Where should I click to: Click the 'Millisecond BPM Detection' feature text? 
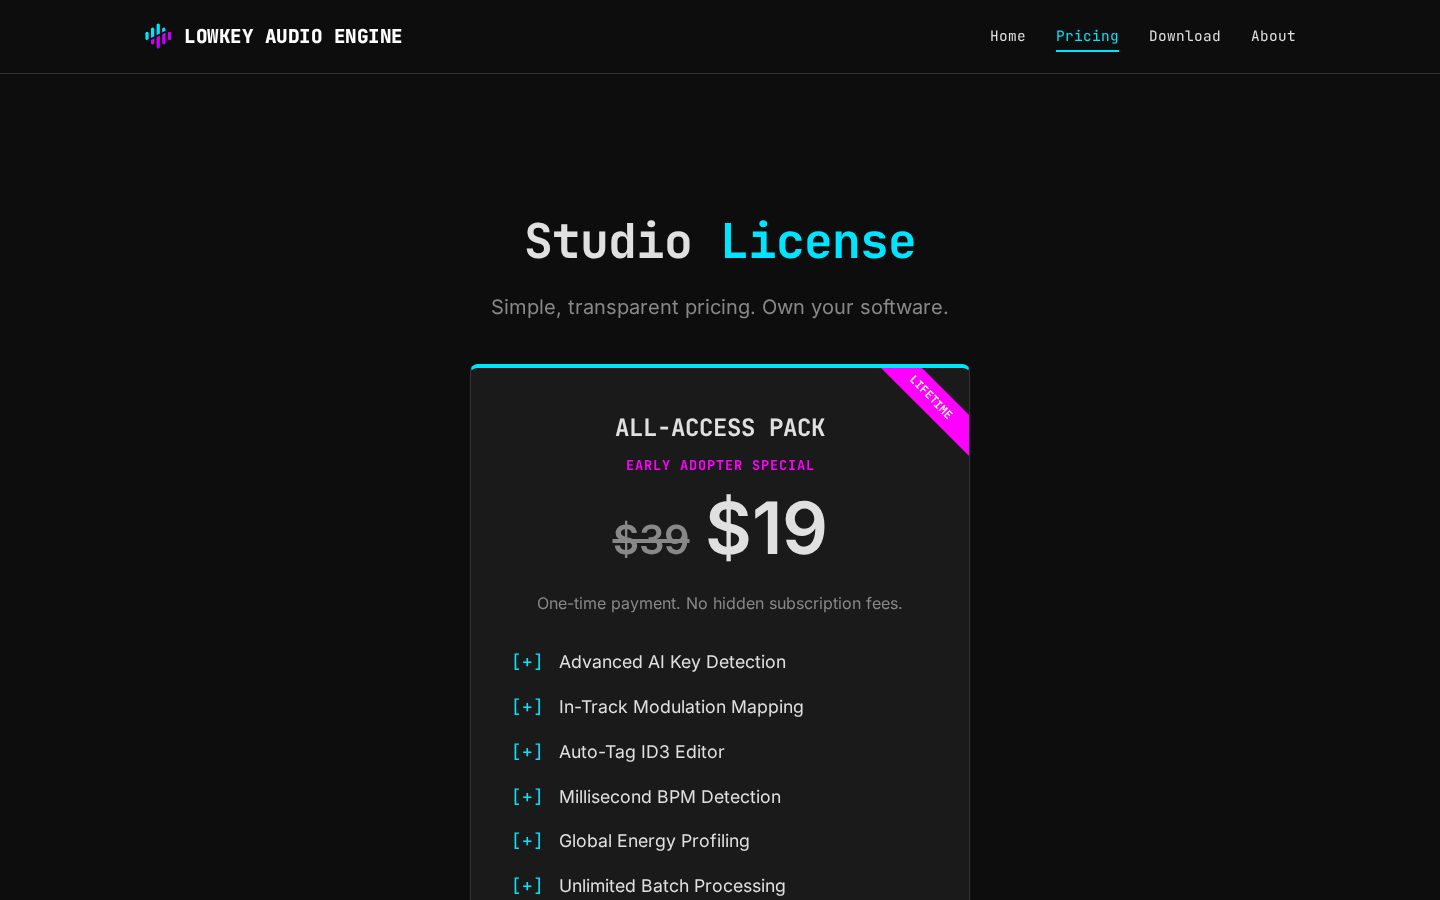[x=670, y=797]
